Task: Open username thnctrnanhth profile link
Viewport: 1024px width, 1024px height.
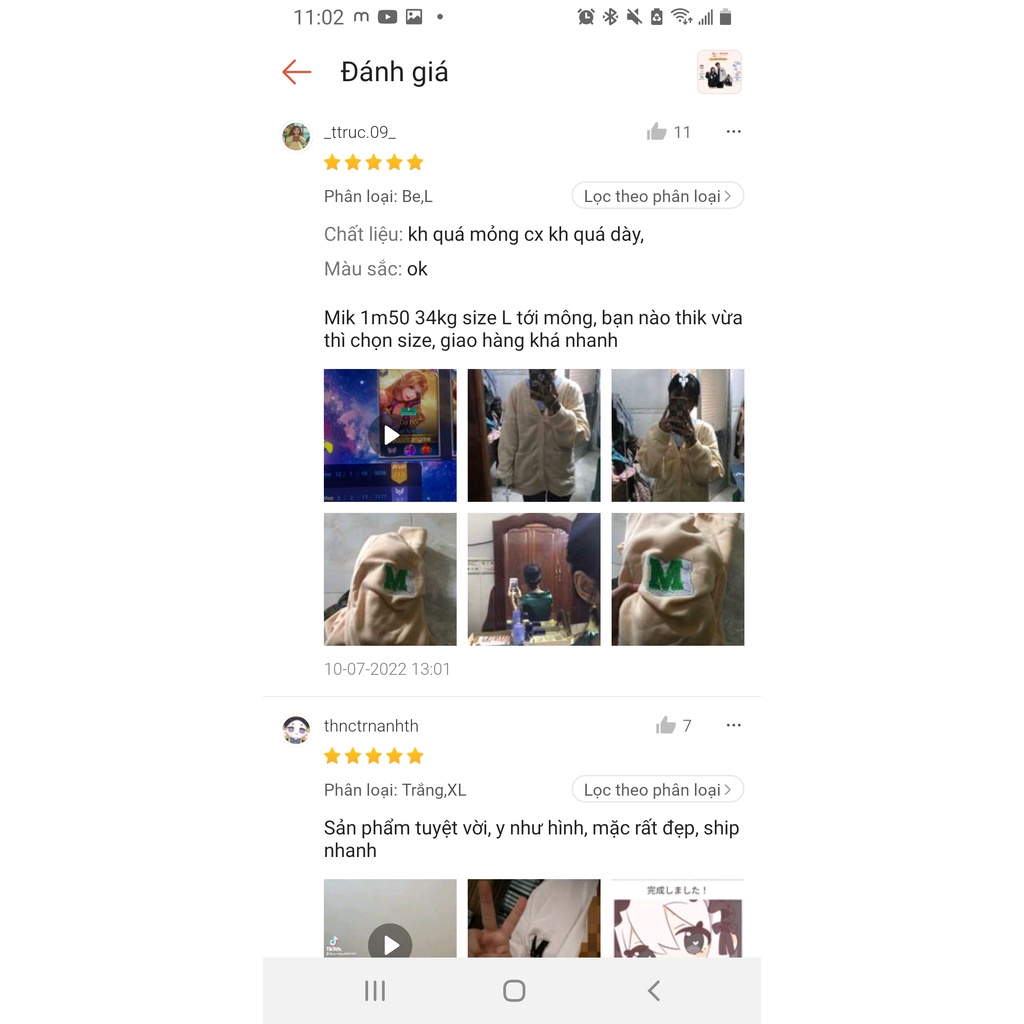Action: pyautogui.click(x=371, y=726)
